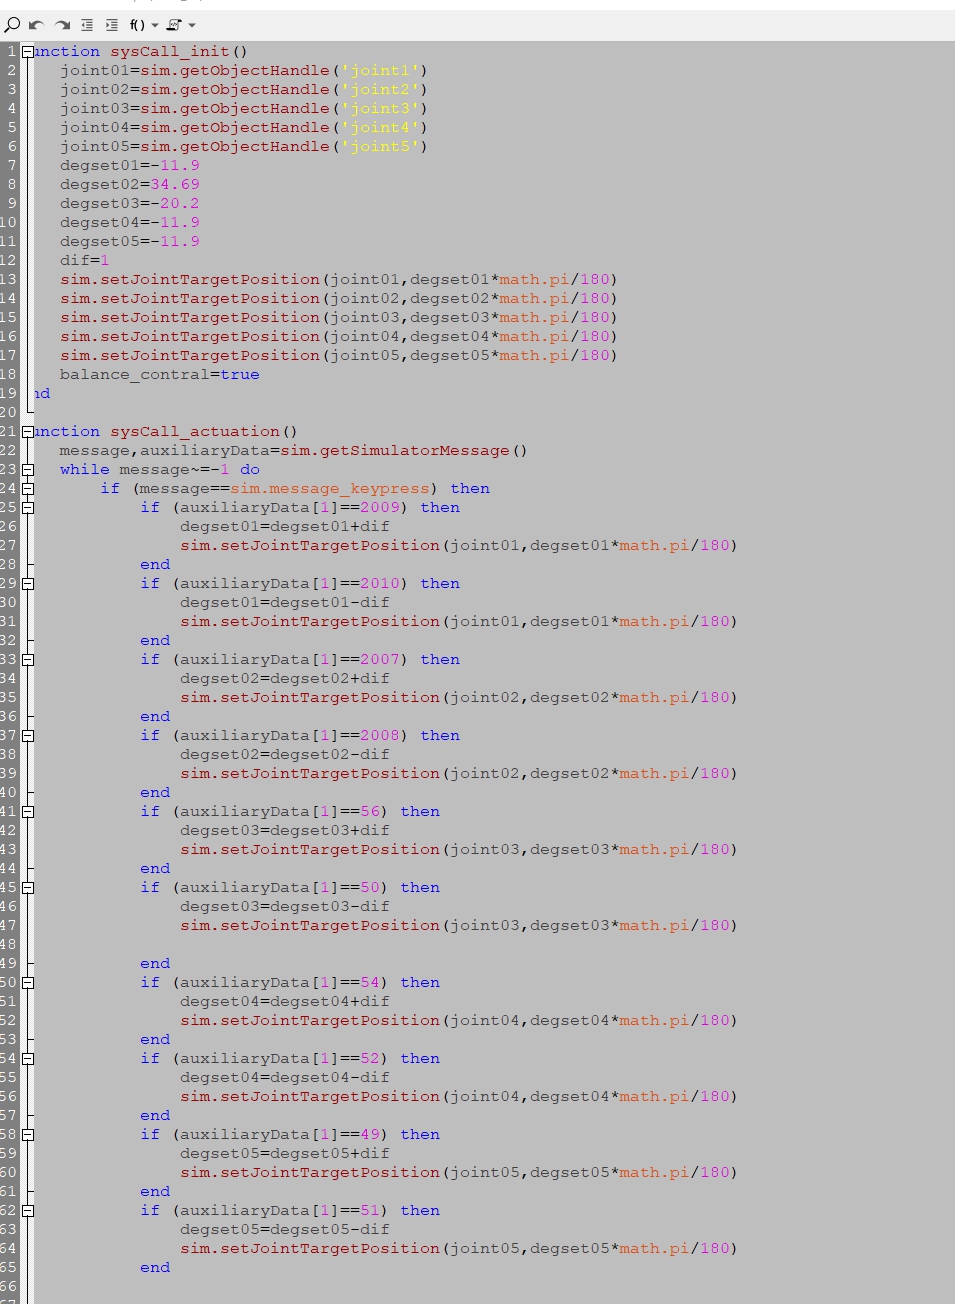955x1304 pixels.
Task: Fold the message_keypress if block
Action: coord(28,489)
